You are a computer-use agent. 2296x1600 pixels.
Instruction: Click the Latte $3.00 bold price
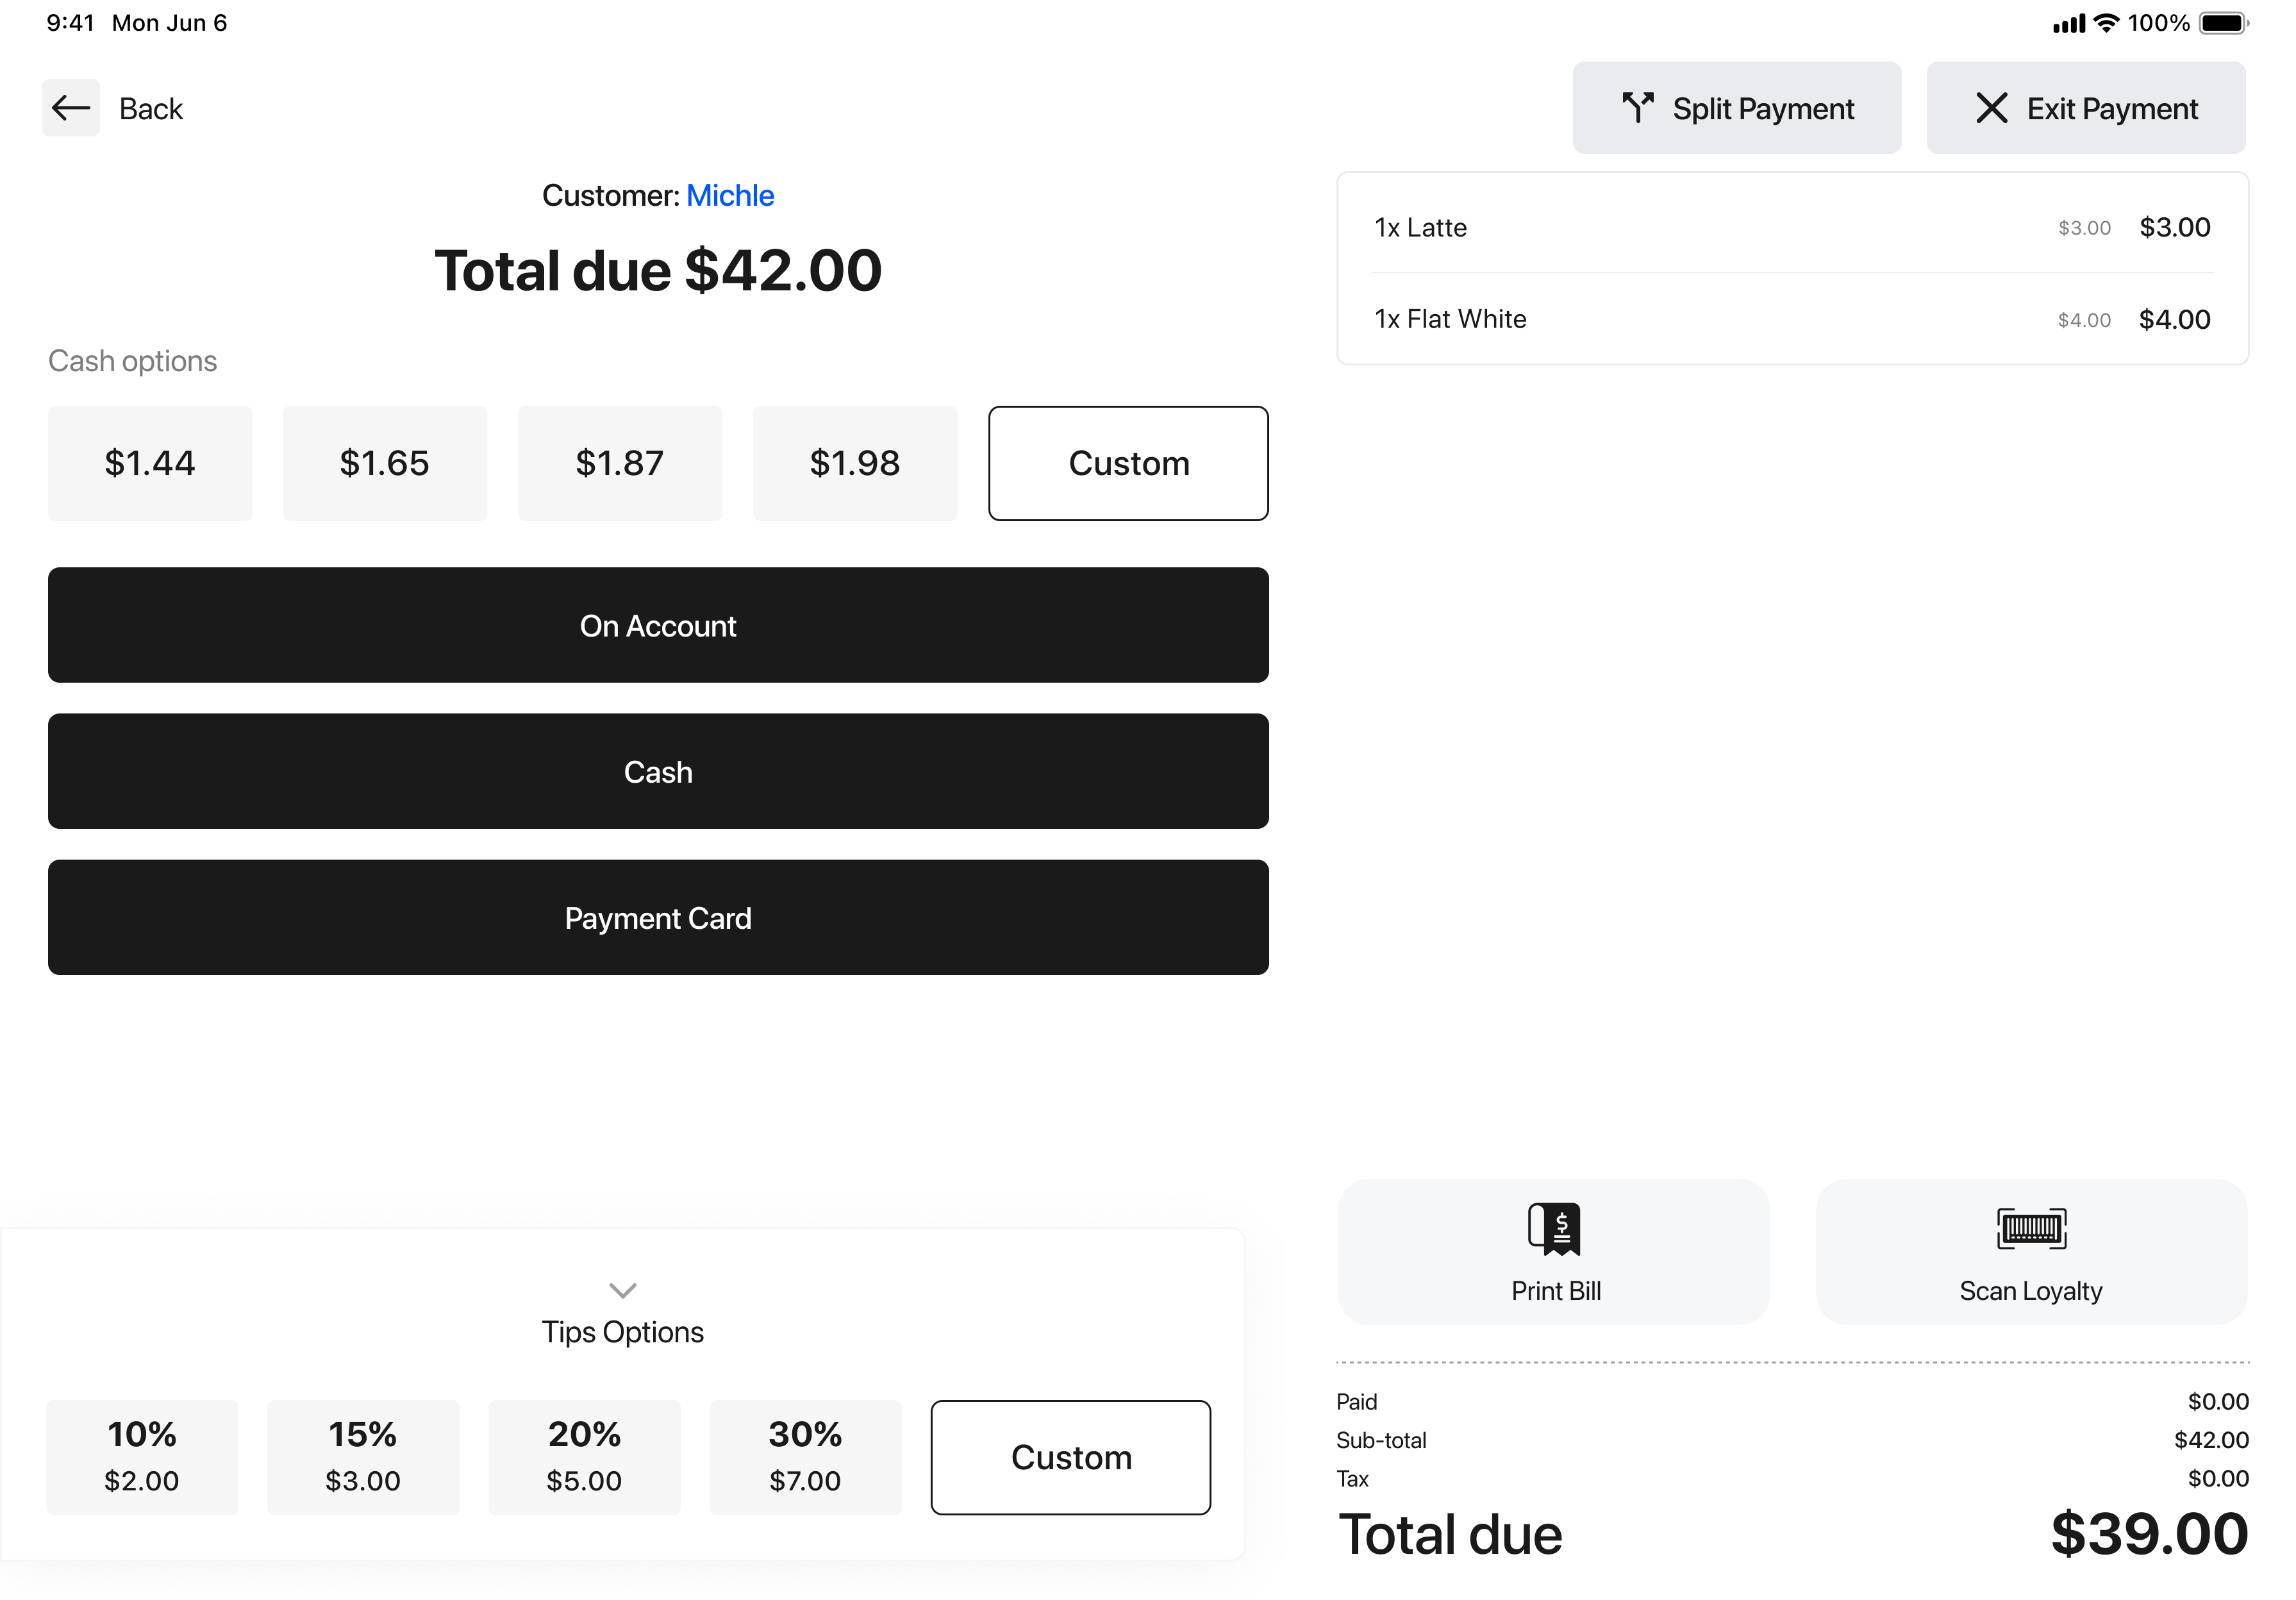2174,227
